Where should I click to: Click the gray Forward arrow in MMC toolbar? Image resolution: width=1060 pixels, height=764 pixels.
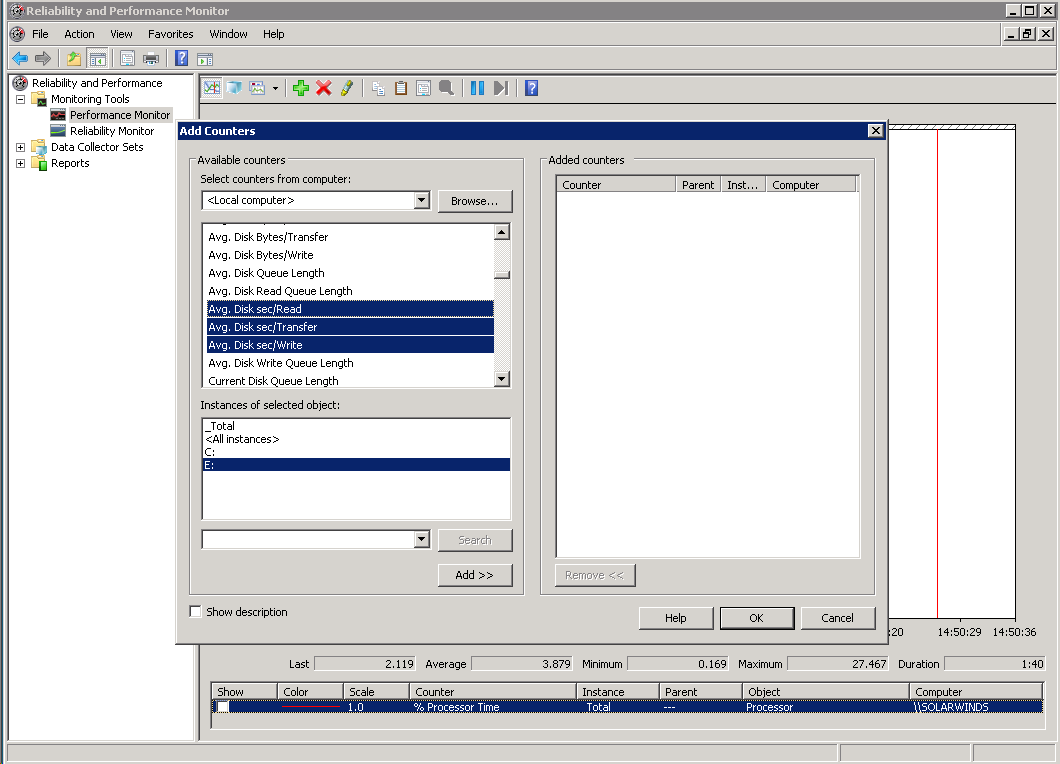tap(43, 59)
